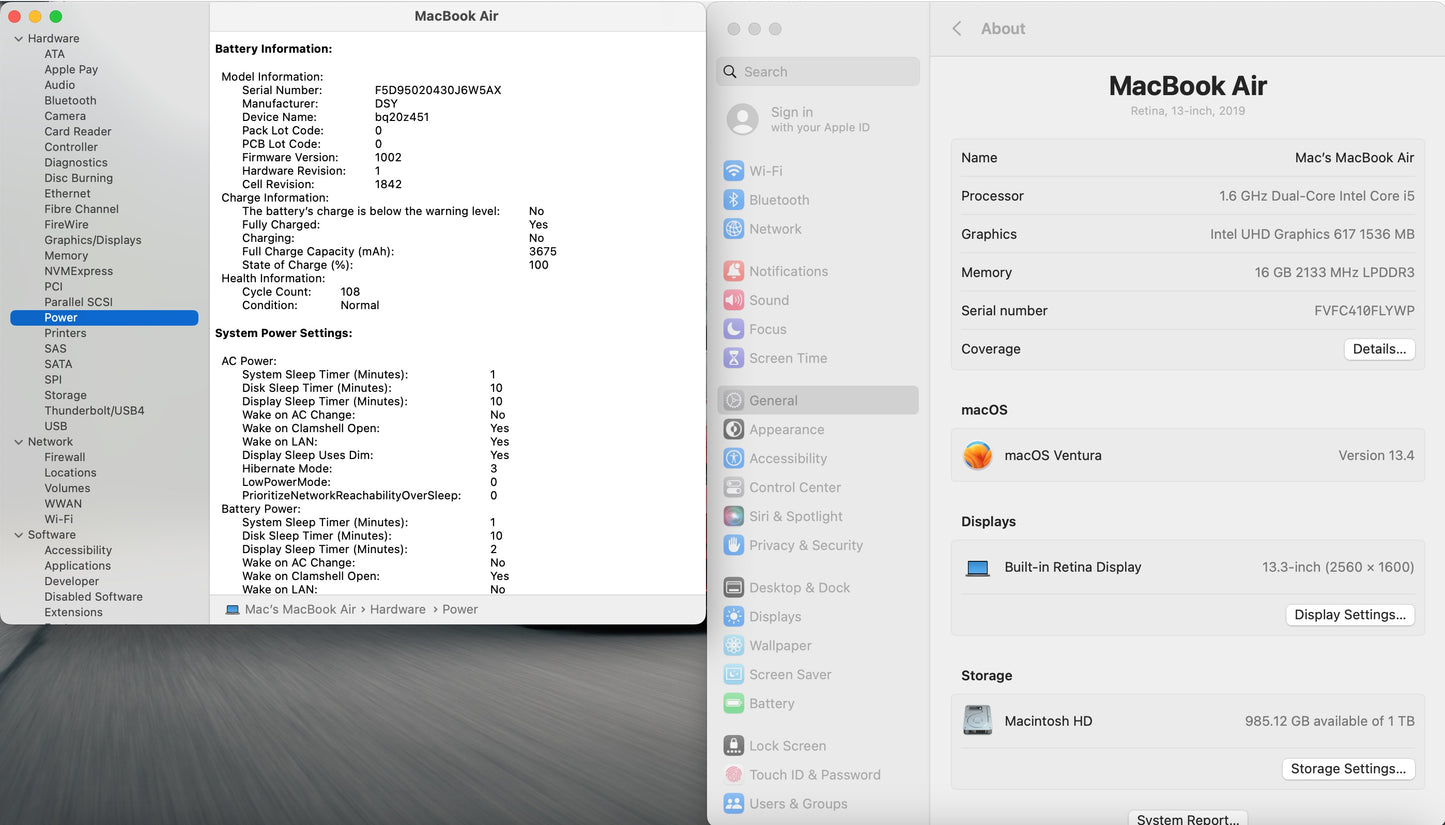Viewport: 1445px width, 825px height.
Task: Click the Search field in System Settings
Action: [x=817, y=71]
